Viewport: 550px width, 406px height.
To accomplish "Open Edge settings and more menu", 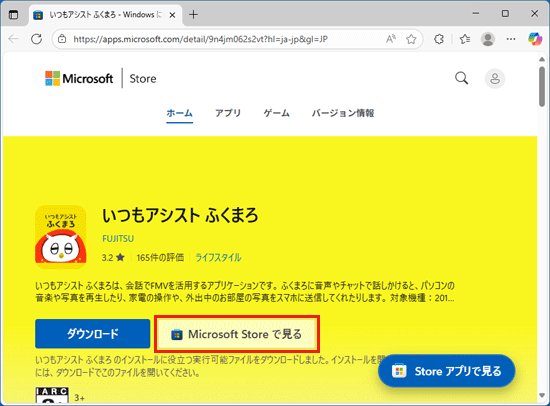I will tap(511, 39).
